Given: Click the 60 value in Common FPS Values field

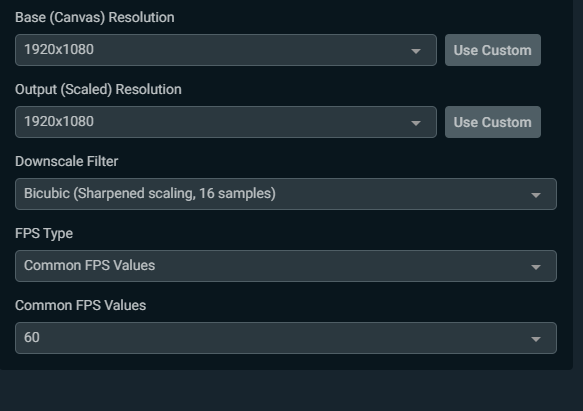Looking at the screenshot, I should click(32, 337).
